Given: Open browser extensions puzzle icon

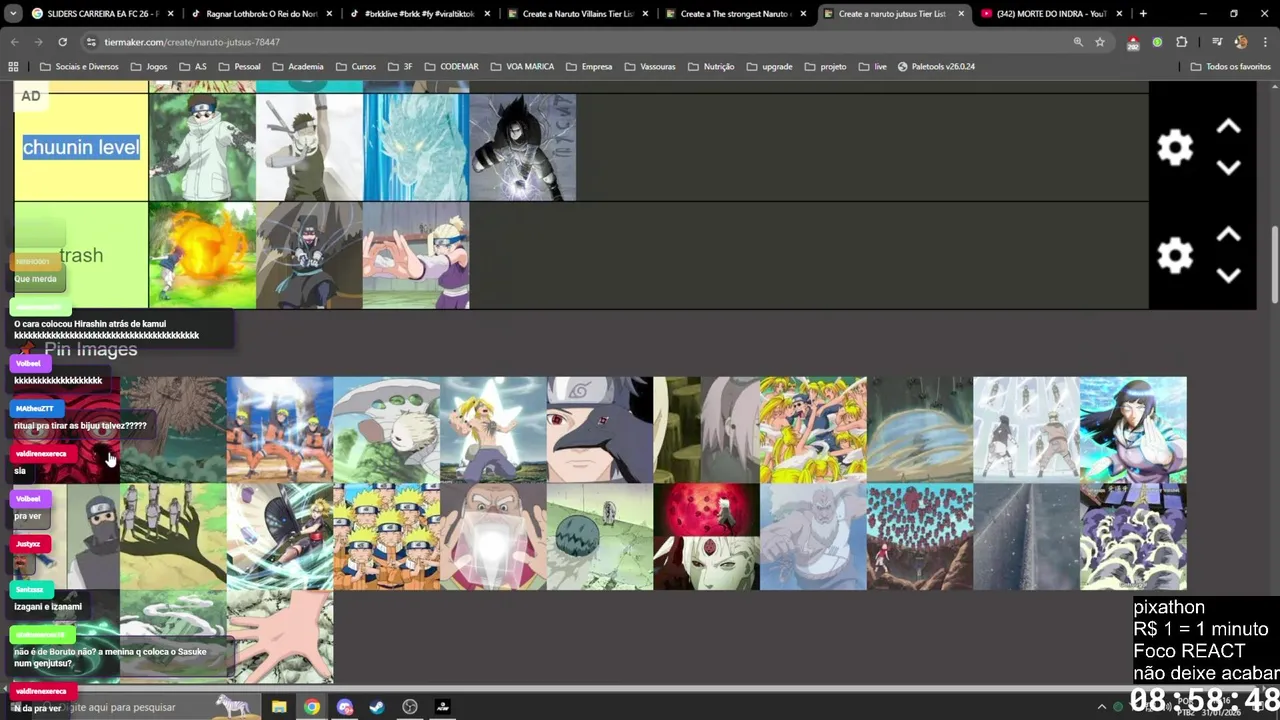Looking at the screenshot, I should [x=1182, y=42].
